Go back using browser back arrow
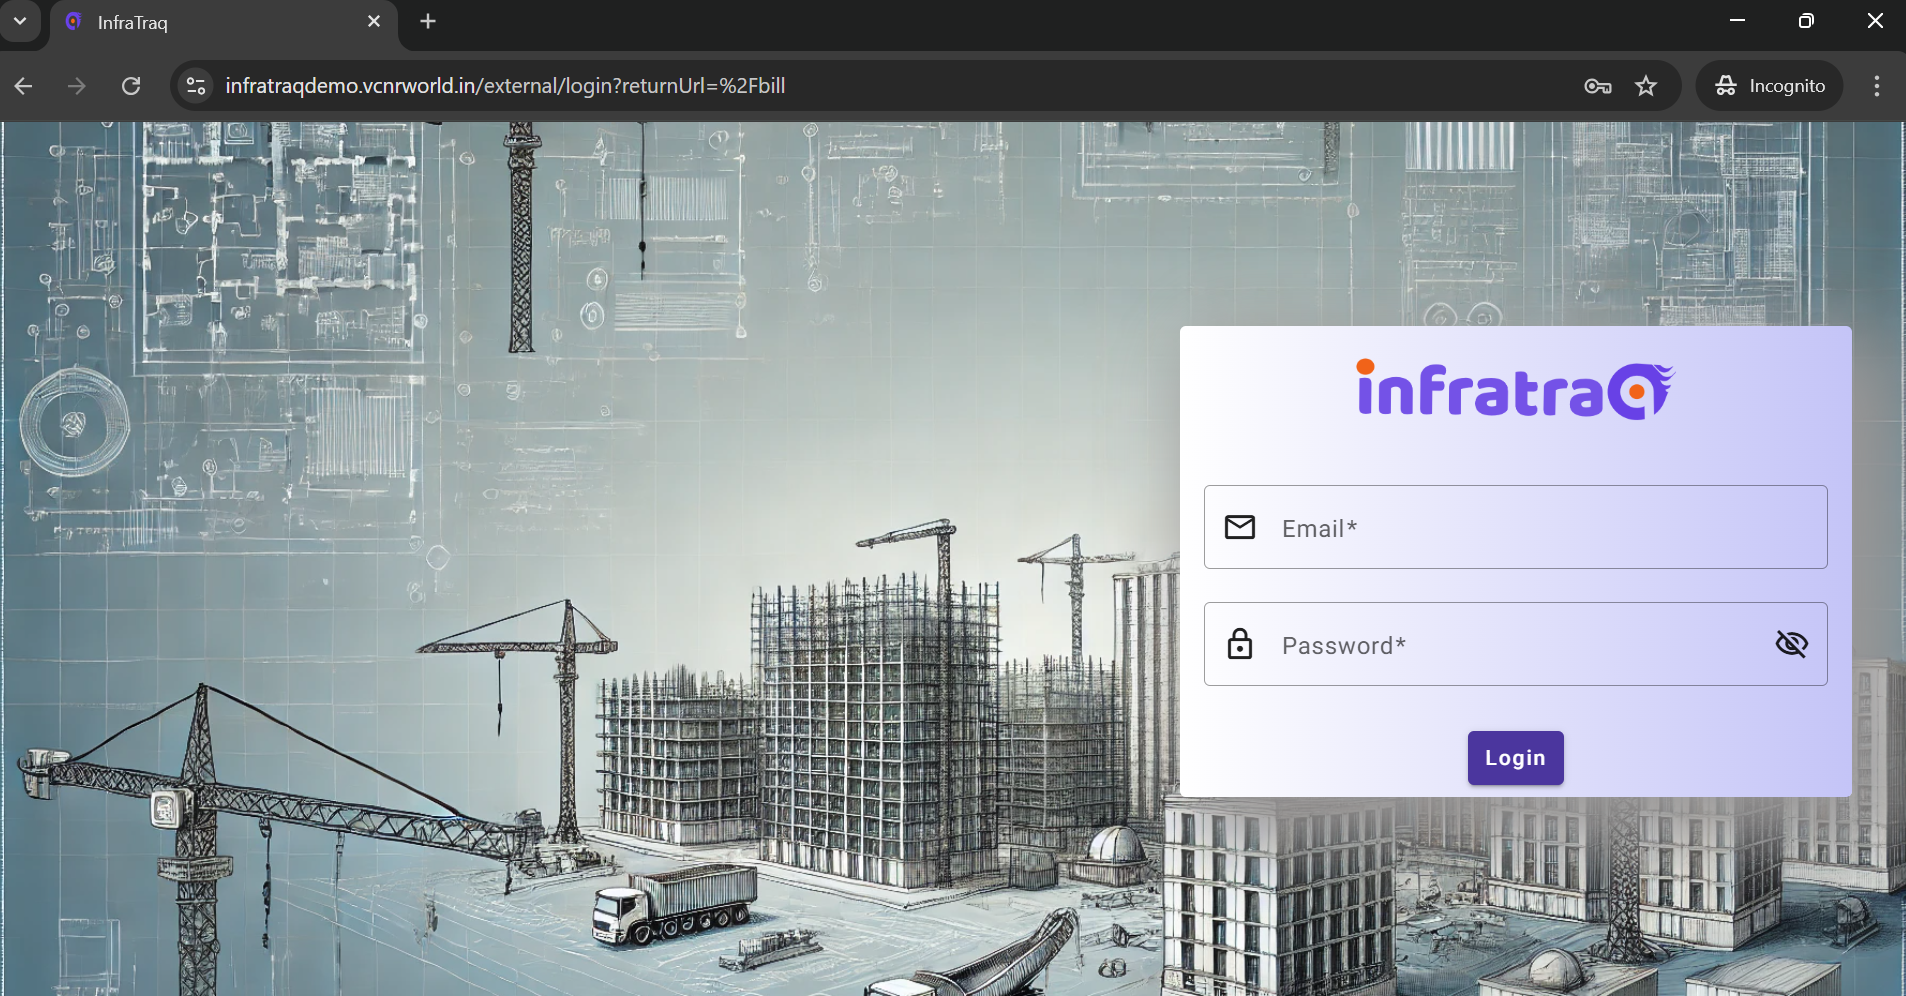Viewport: 1906px width, 996px height. 24,86
